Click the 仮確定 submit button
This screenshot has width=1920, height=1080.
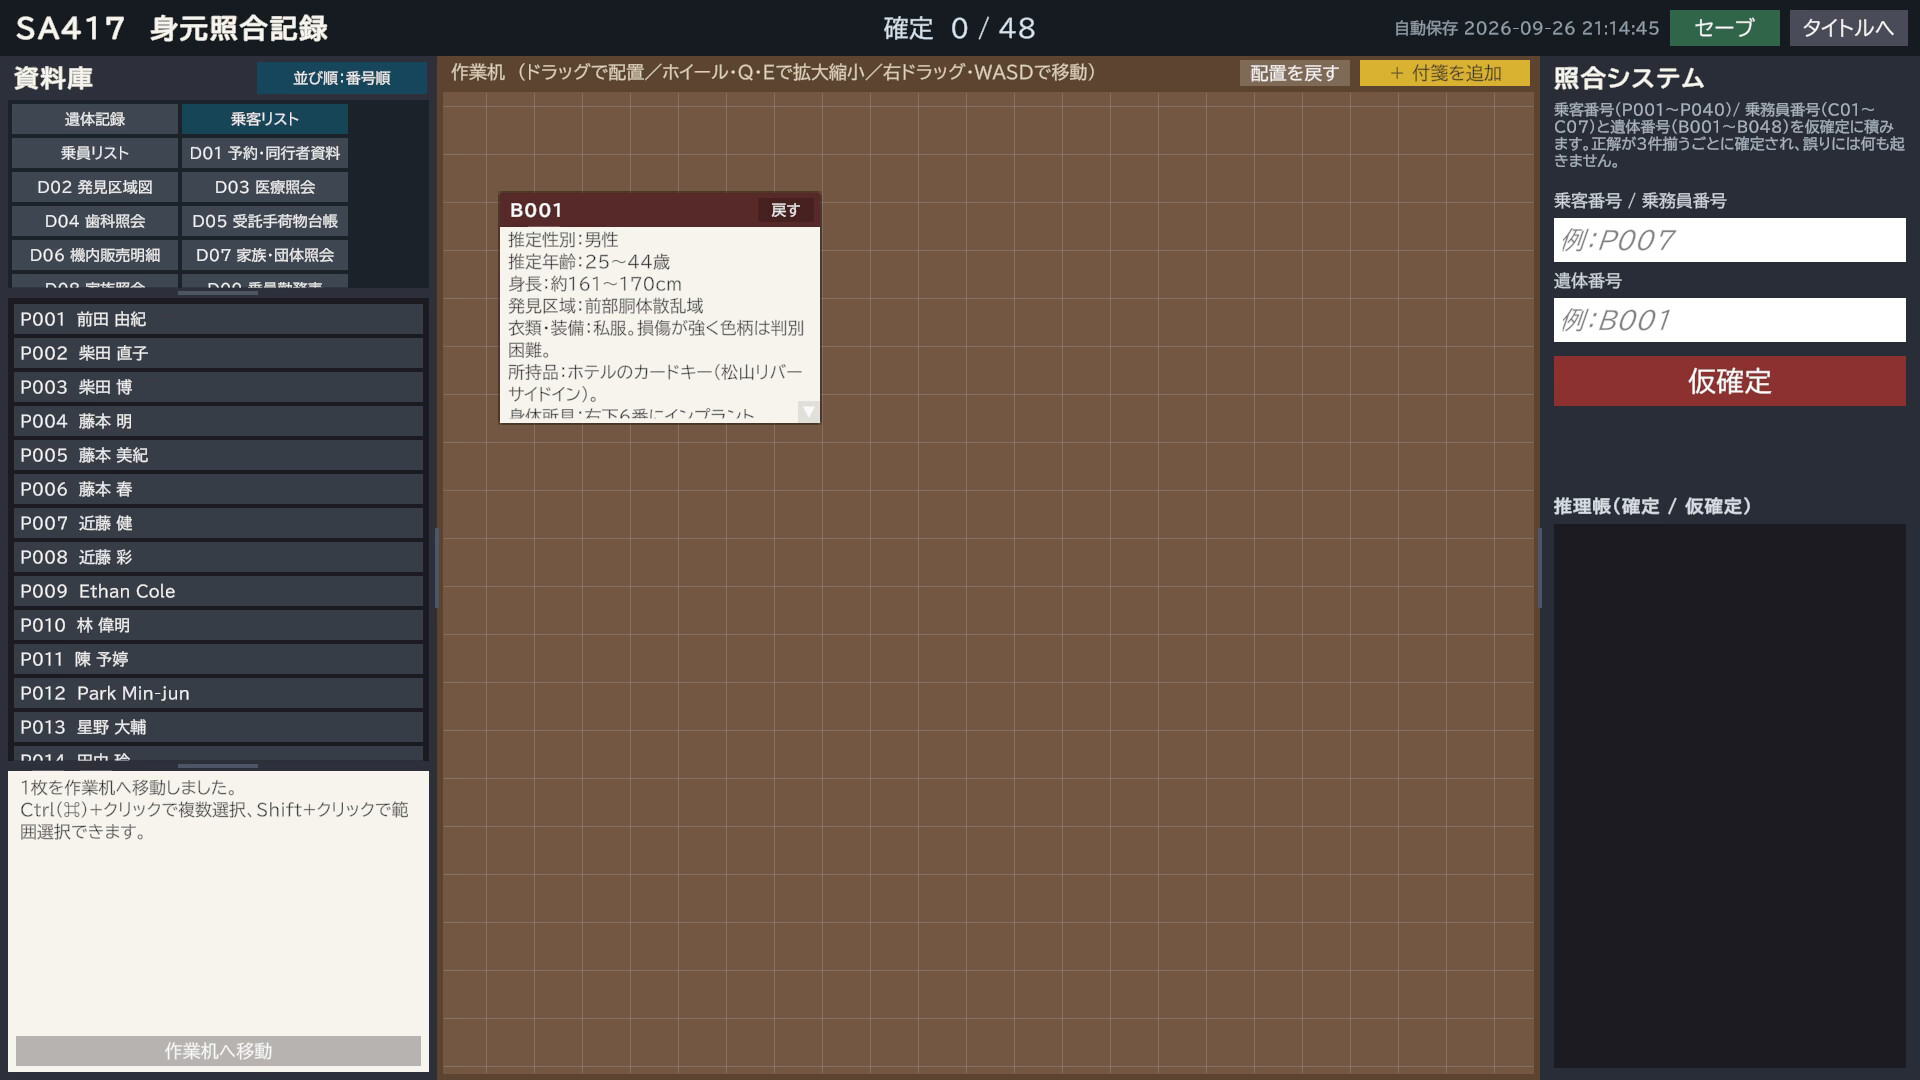(1729, 381)
